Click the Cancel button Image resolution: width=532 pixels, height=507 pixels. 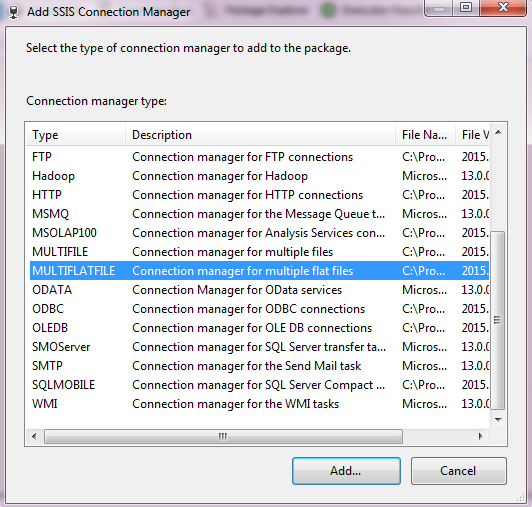[x=458, y=471]
